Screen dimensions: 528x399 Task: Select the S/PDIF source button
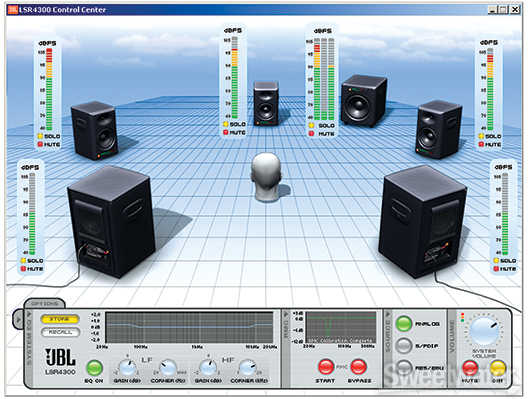[403, 346]
